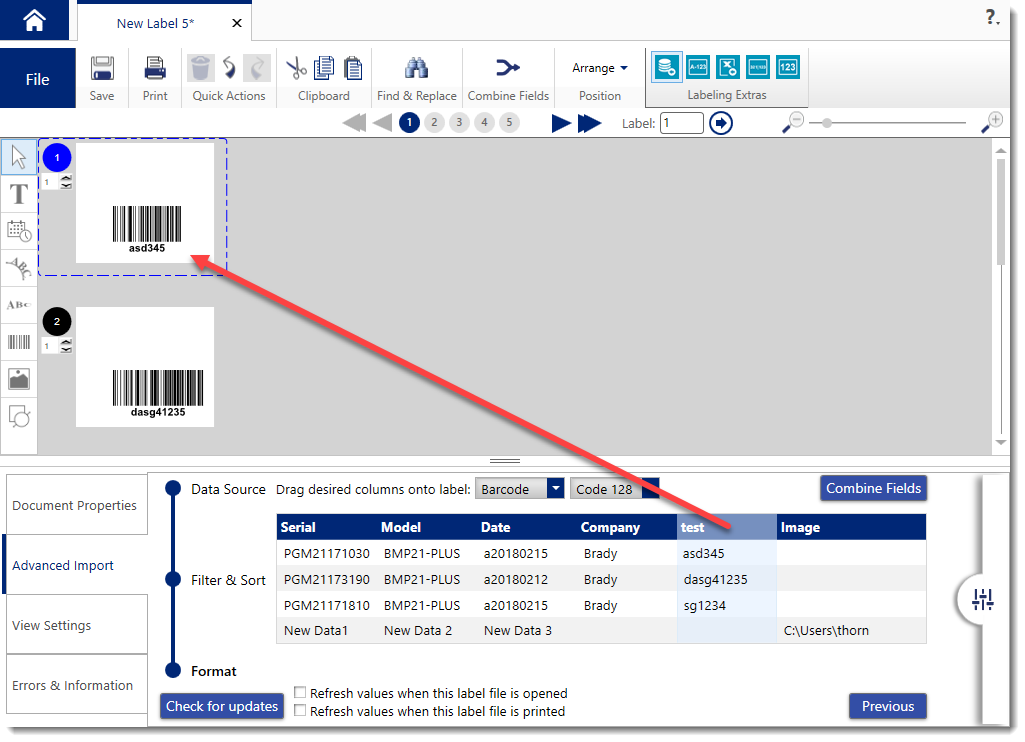The width and height of the screenshot is (1025, 742).
Task: Open the View Settings tab
Action: (76, 625)
